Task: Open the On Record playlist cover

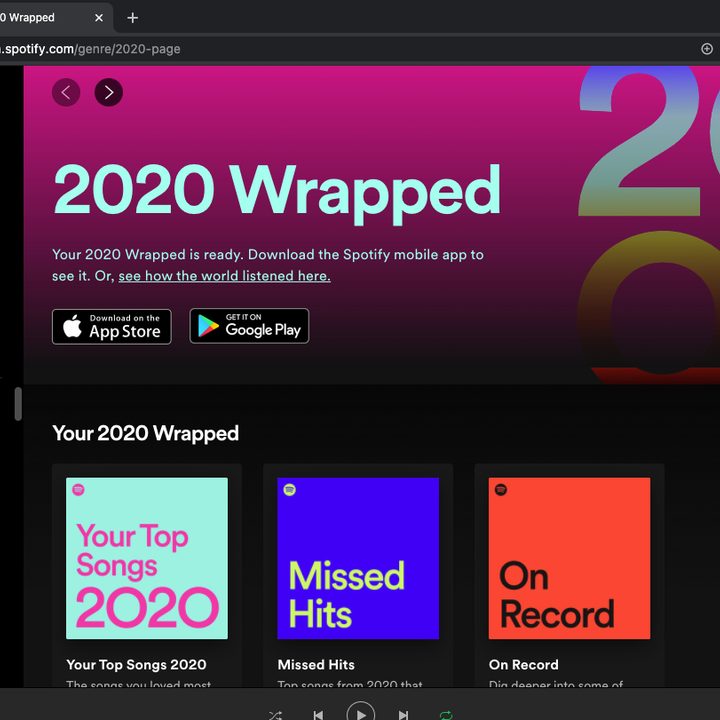Action: point(569,558)
